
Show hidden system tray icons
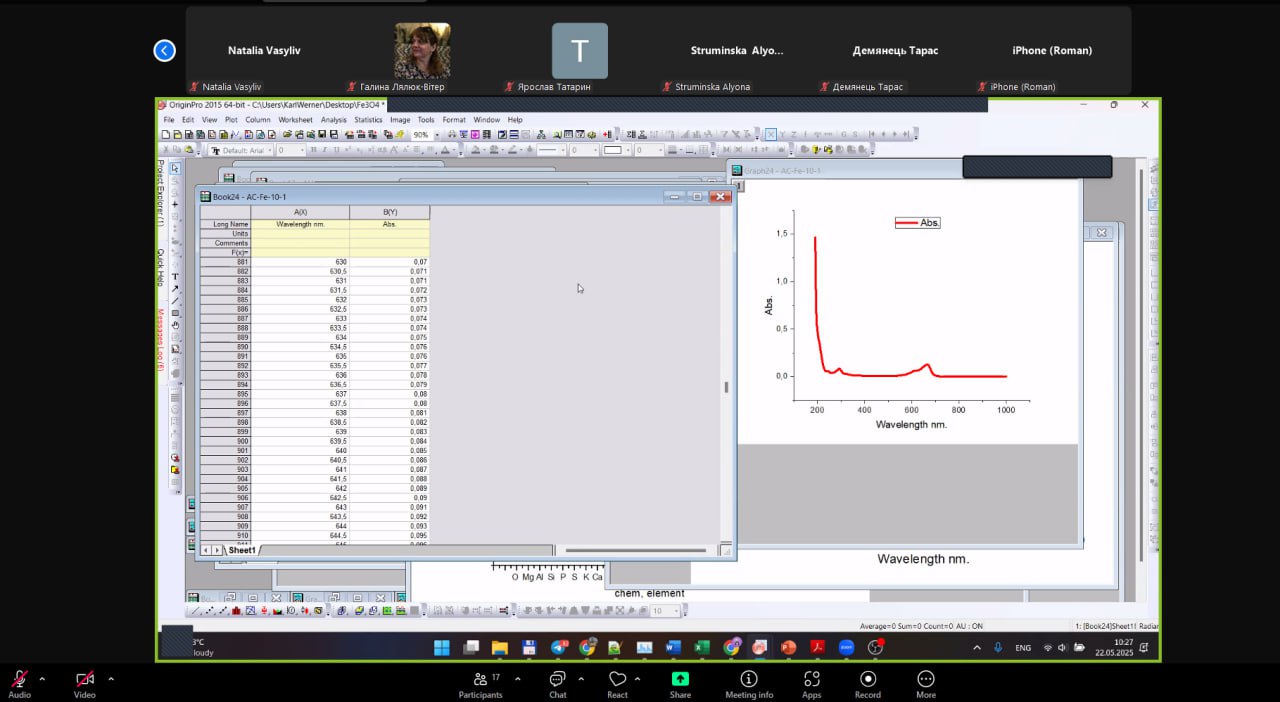977,648
